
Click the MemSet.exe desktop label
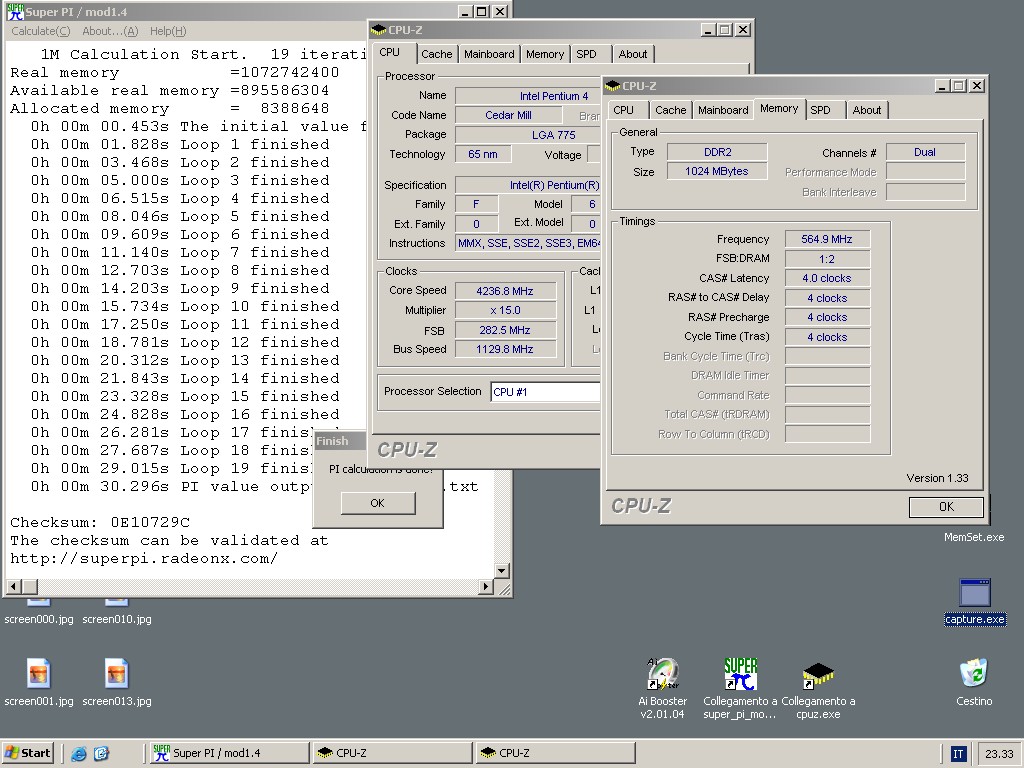(974, 537)
